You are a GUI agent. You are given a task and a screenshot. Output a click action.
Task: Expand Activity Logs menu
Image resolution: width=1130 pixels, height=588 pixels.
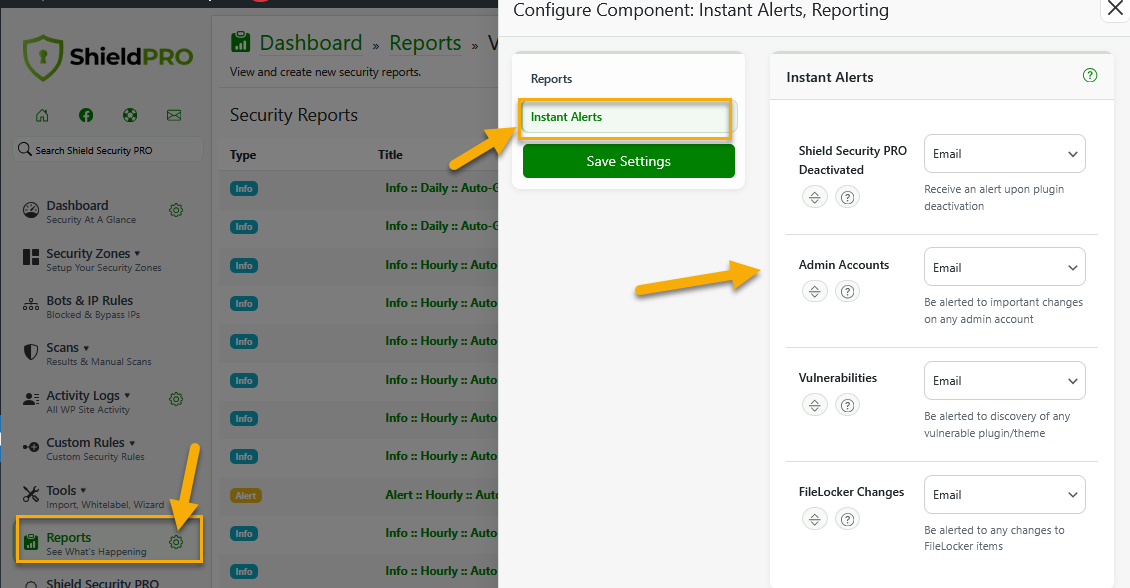click(x=127, y=396)
